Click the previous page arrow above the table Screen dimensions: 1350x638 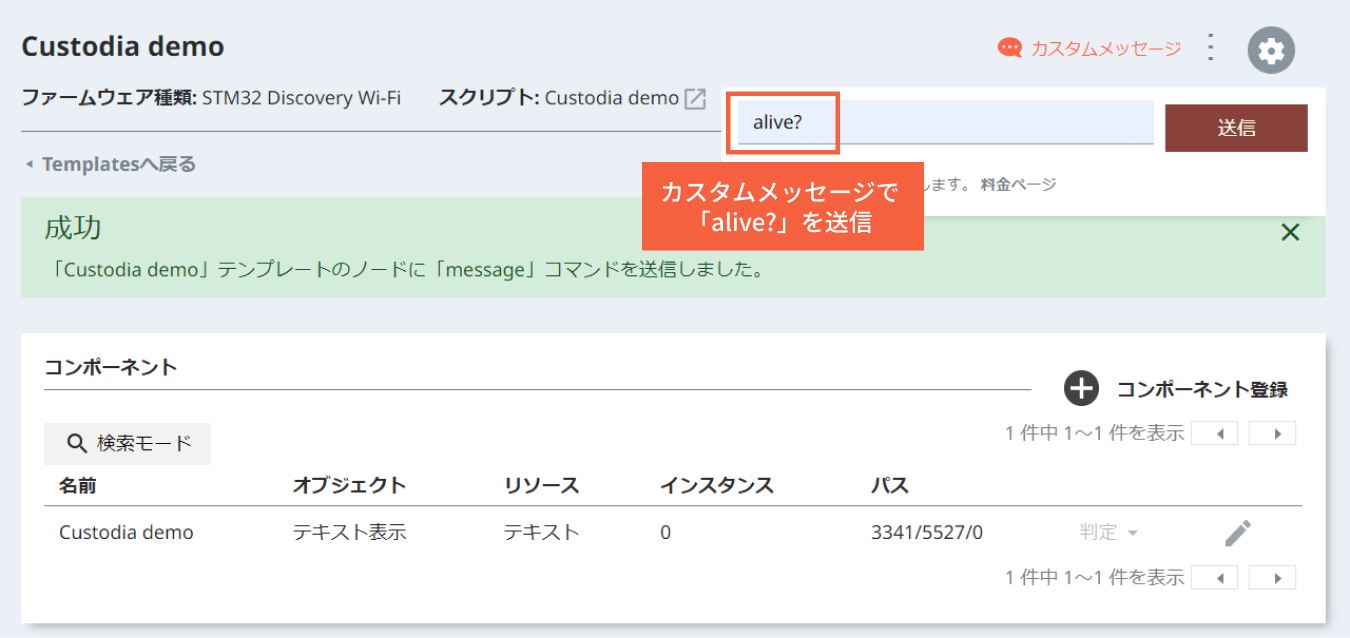pyautogui.click(x=1214, y=432)
